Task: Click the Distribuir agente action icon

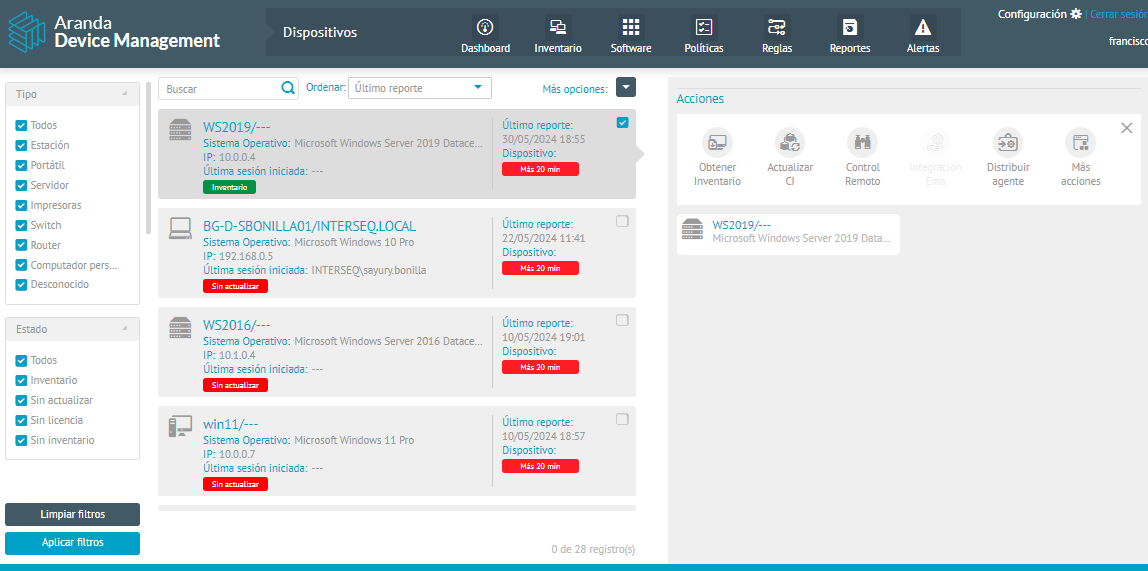Action: pos(1008,143)
